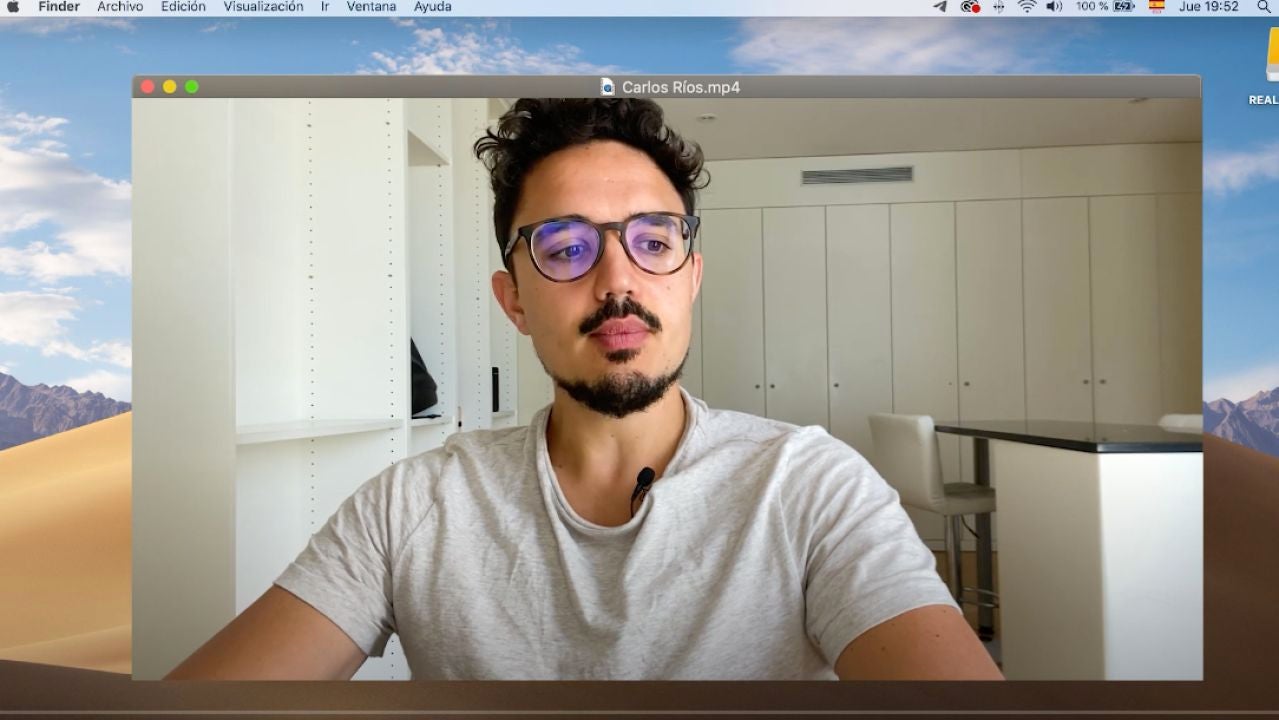The image size is (1279, 720).
Task: Click the Telegram paper plane menu bar icon
Action: (939, 7)
